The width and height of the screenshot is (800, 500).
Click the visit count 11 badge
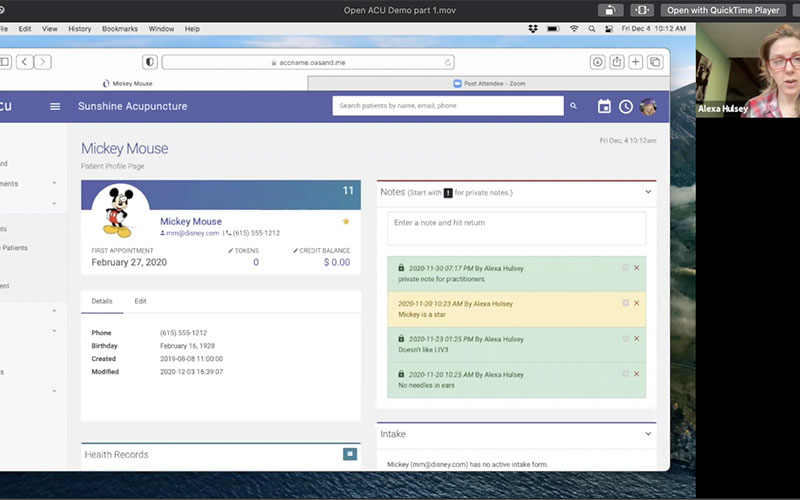pyautogui.click(x=348, y=190)
